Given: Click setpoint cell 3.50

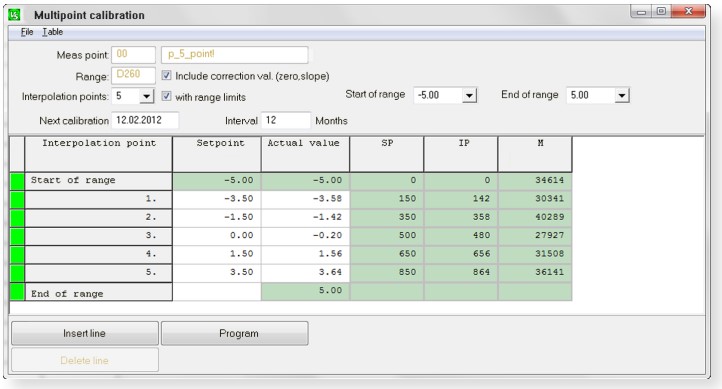Looking at the screenshot, I should (217, 273).
